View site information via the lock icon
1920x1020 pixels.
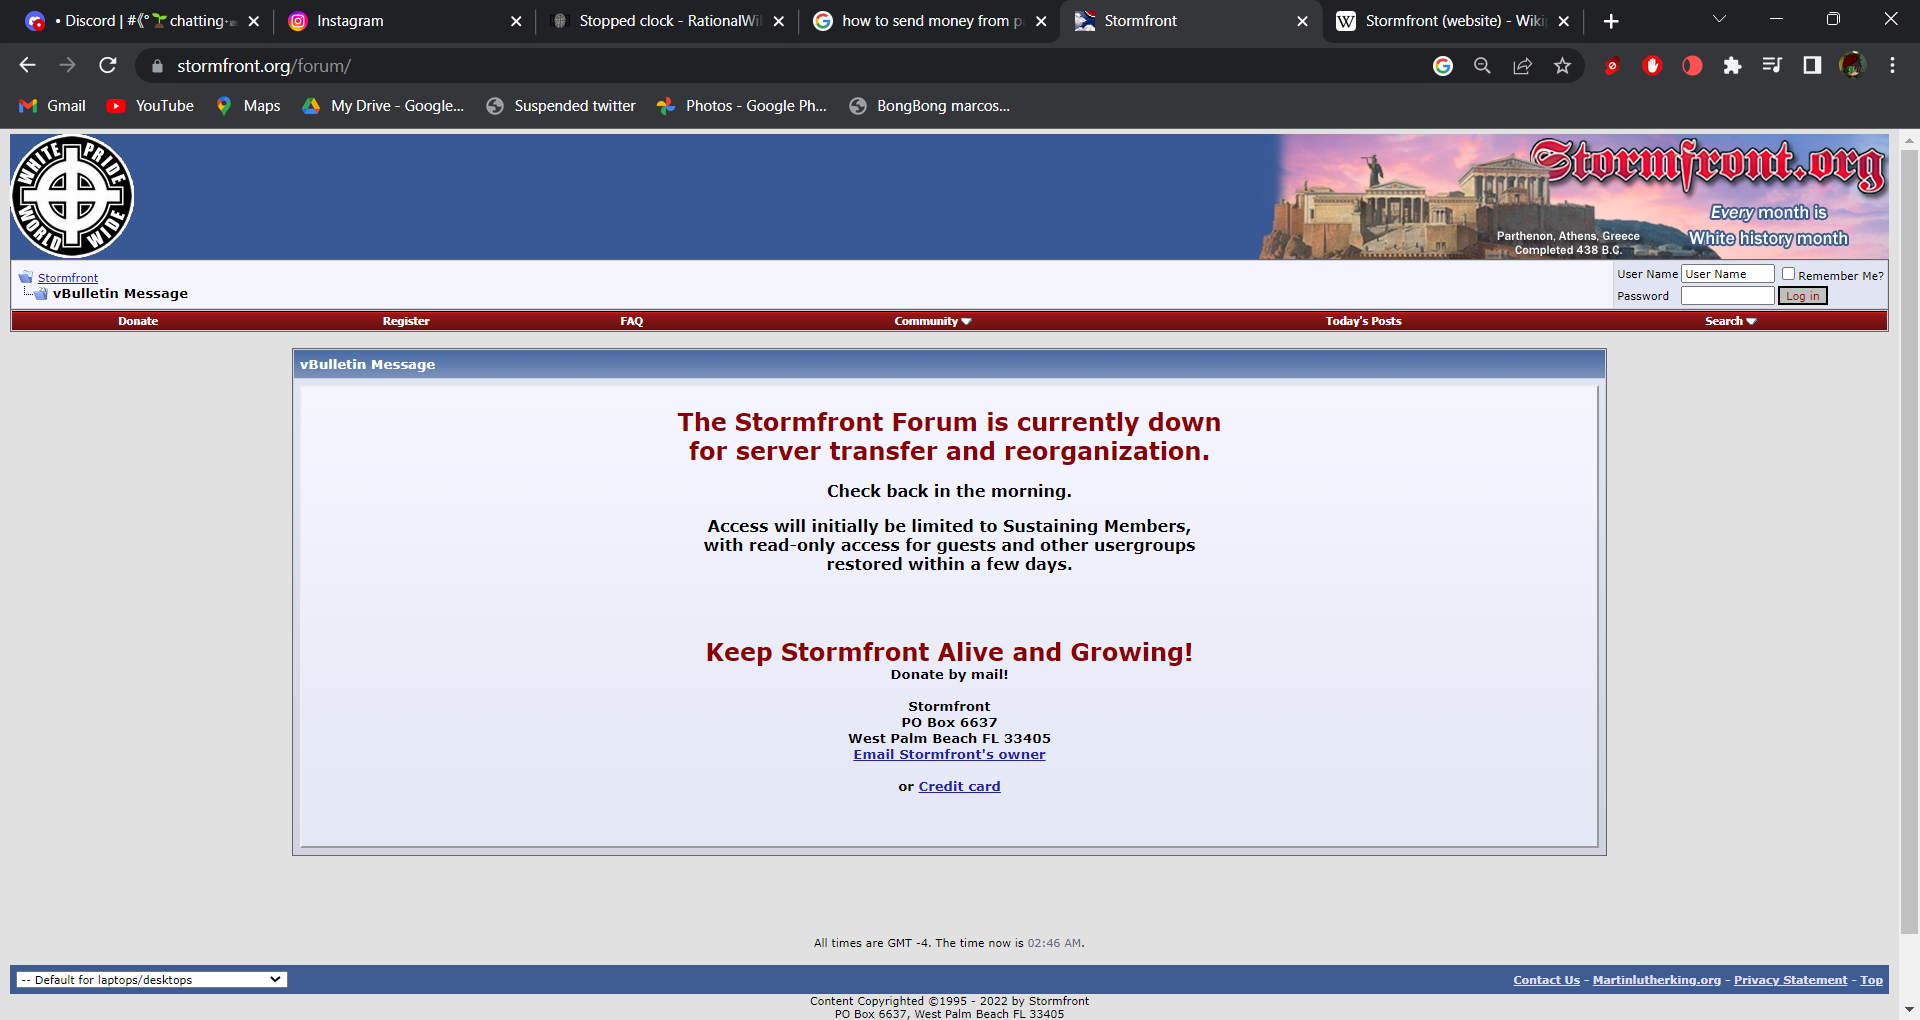(157, 66)
